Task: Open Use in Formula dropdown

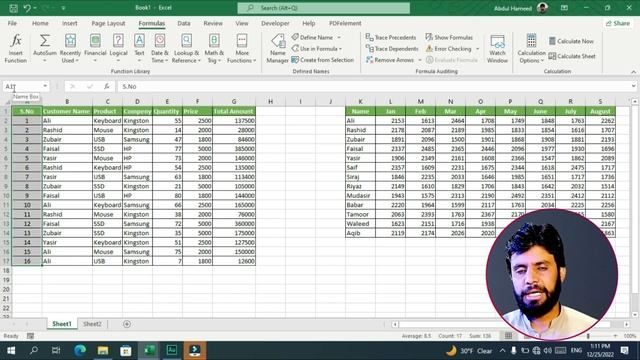Action: (317, 49)
